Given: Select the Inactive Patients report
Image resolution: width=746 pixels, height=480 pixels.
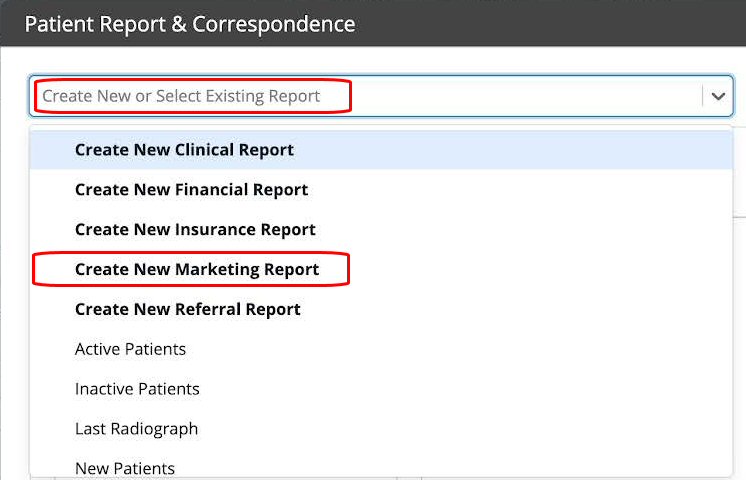Looking at the screenshot, I should (x=381, y=389).
